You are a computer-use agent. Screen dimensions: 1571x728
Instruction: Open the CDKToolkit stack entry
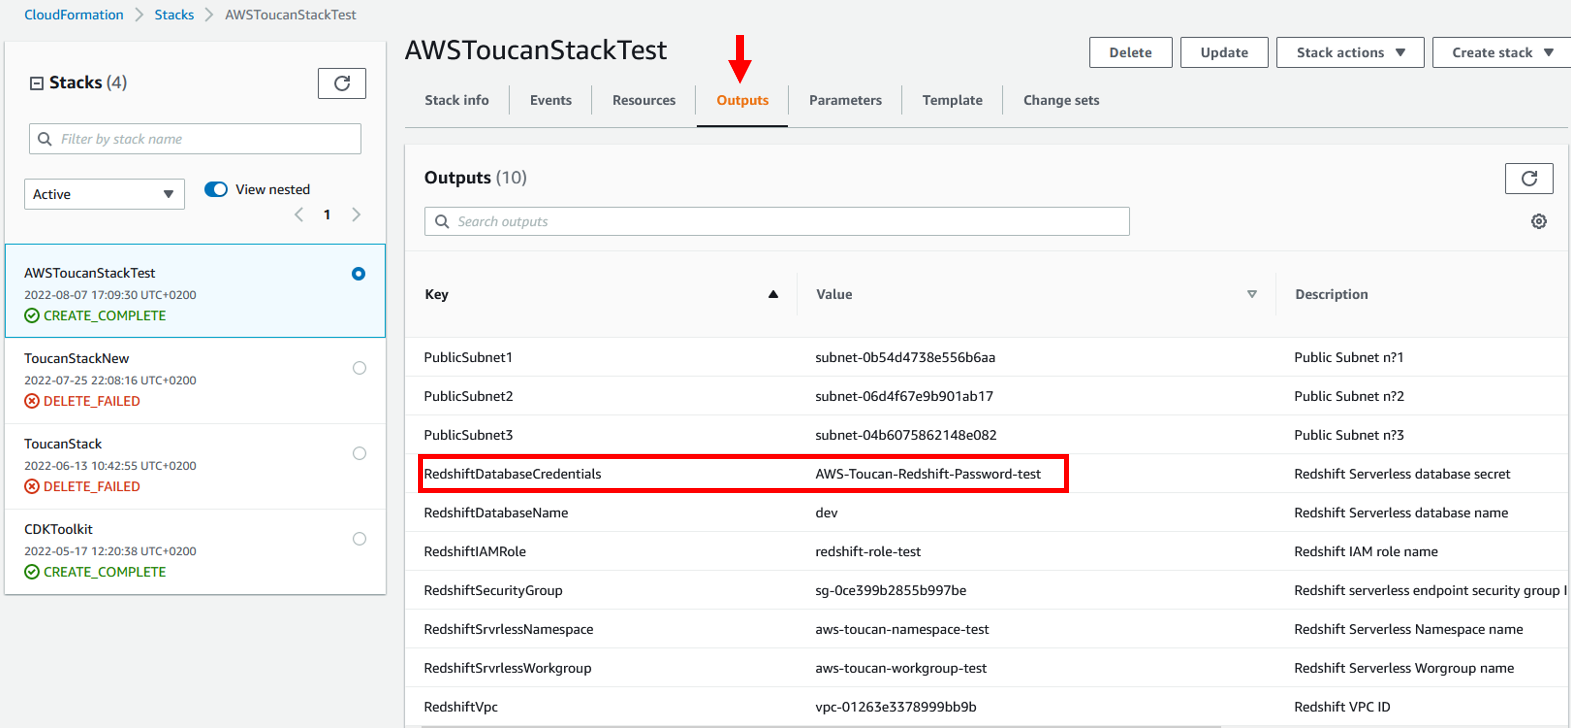coord(195,551)
